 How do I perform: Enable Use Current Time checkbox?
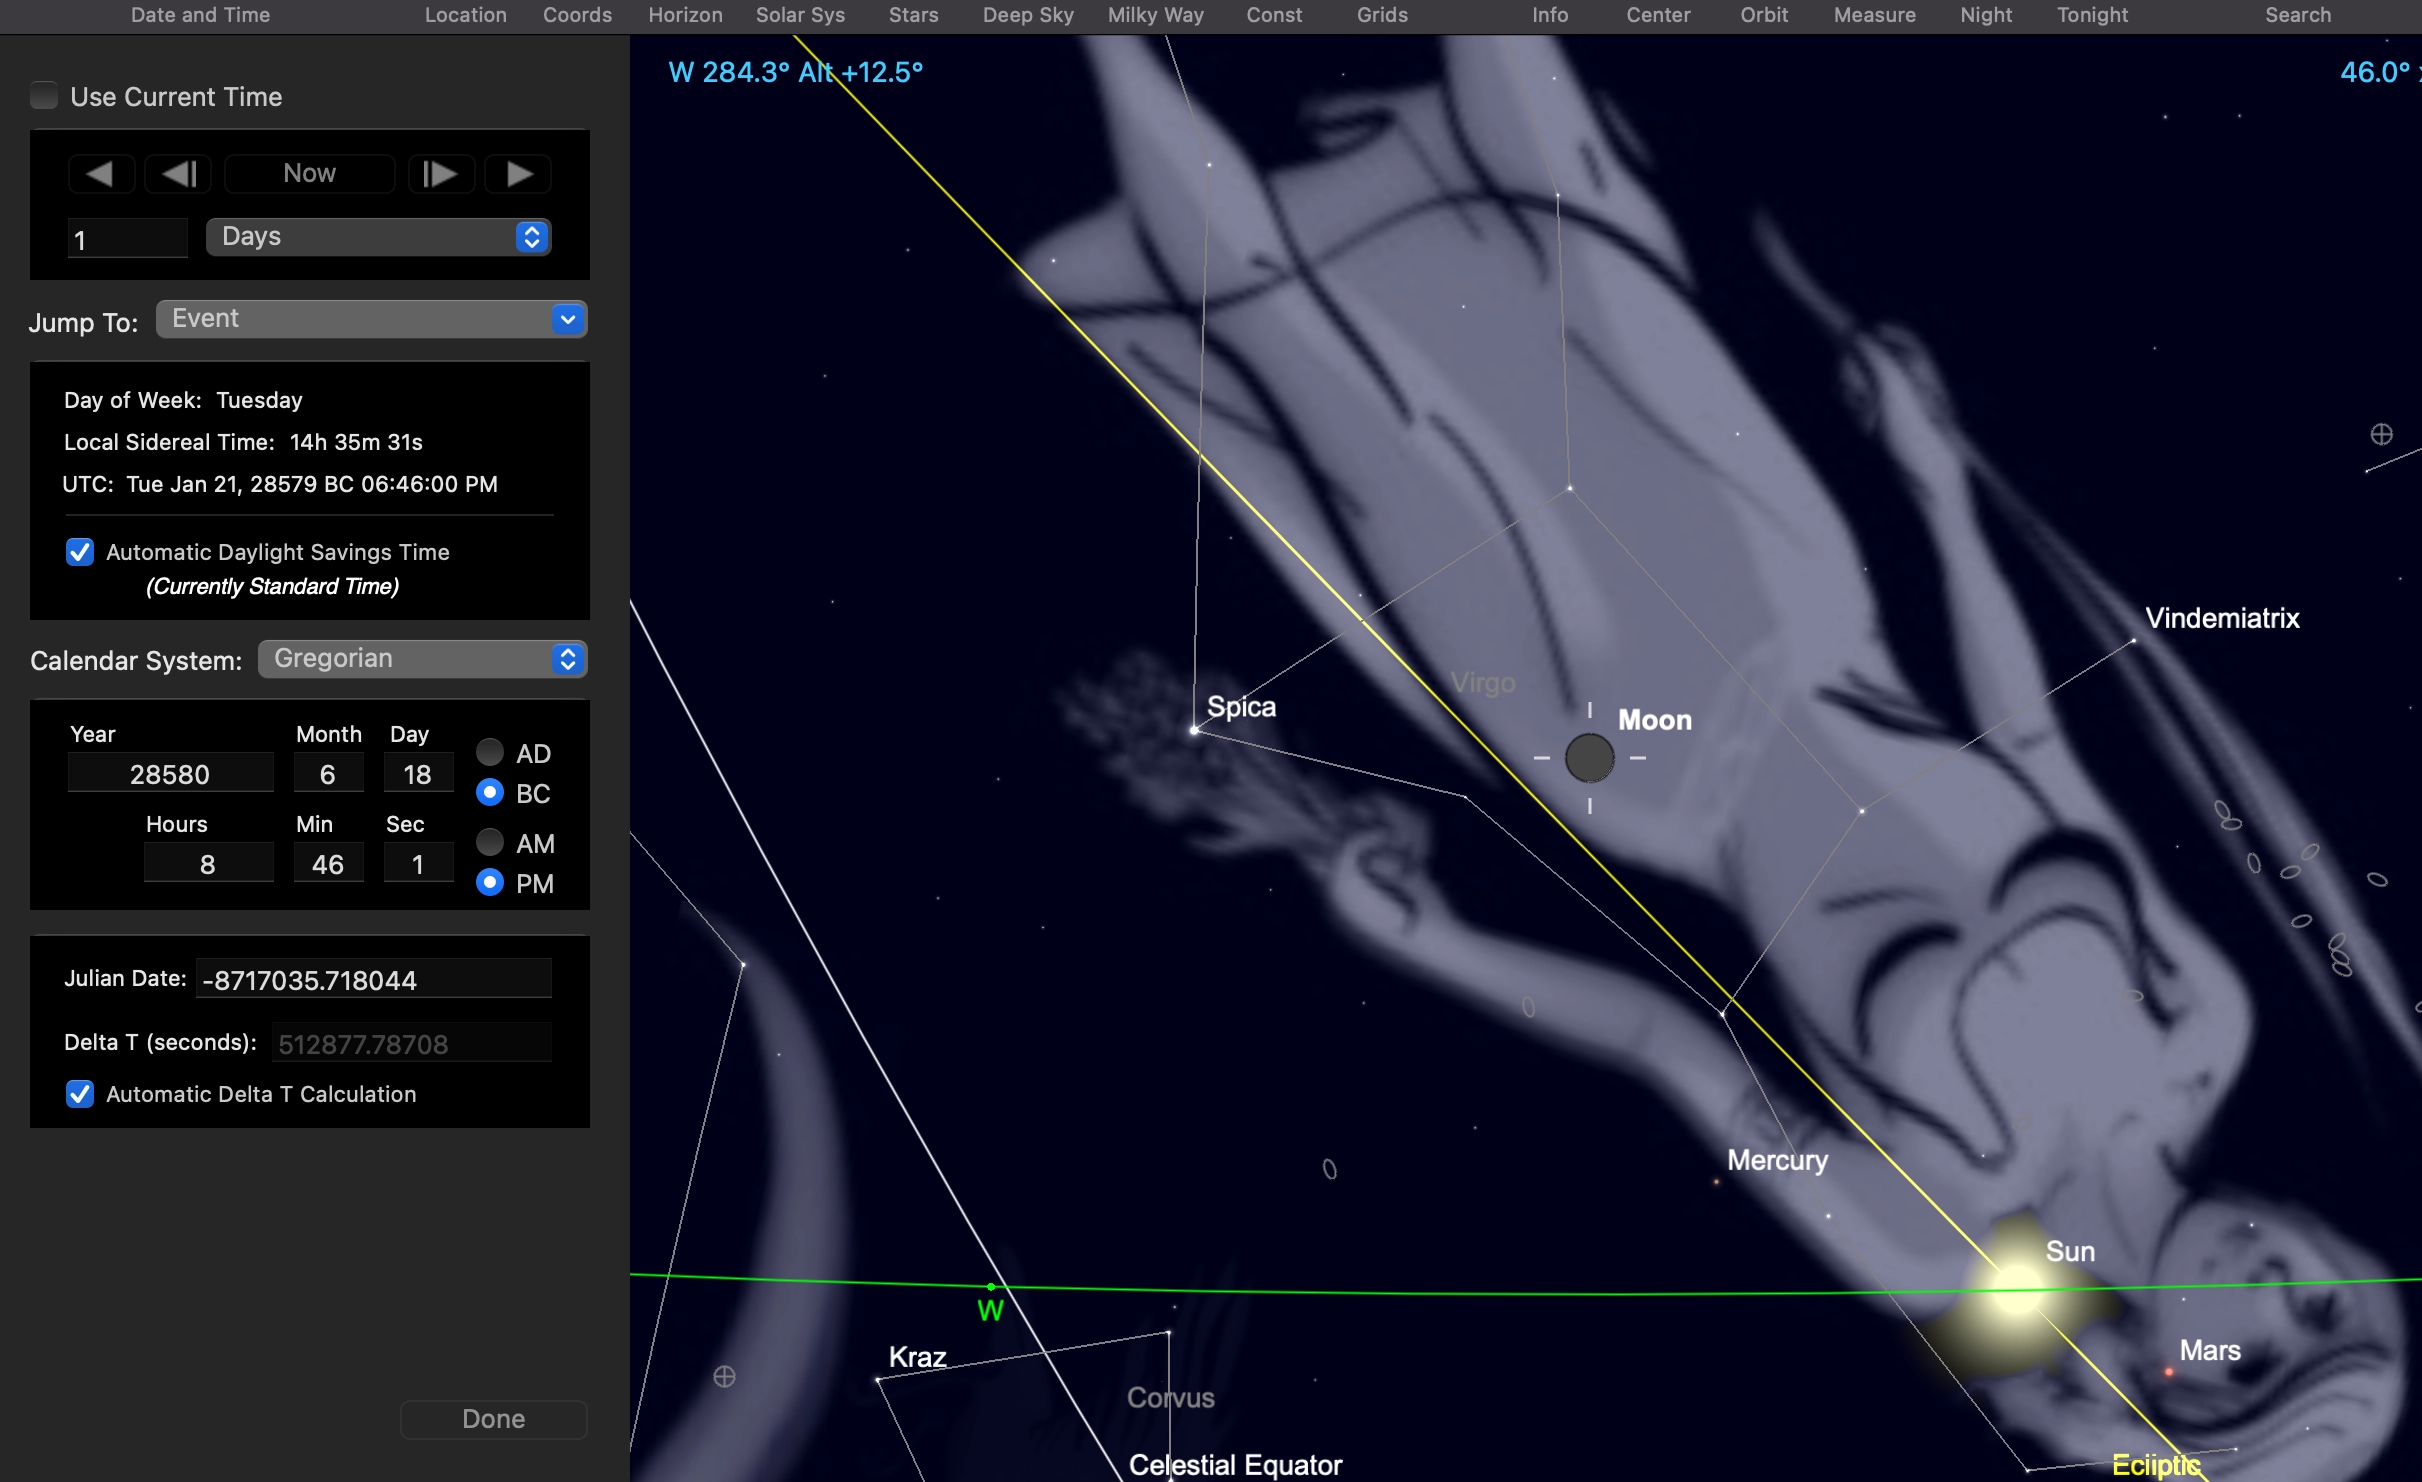coord(44,96)
